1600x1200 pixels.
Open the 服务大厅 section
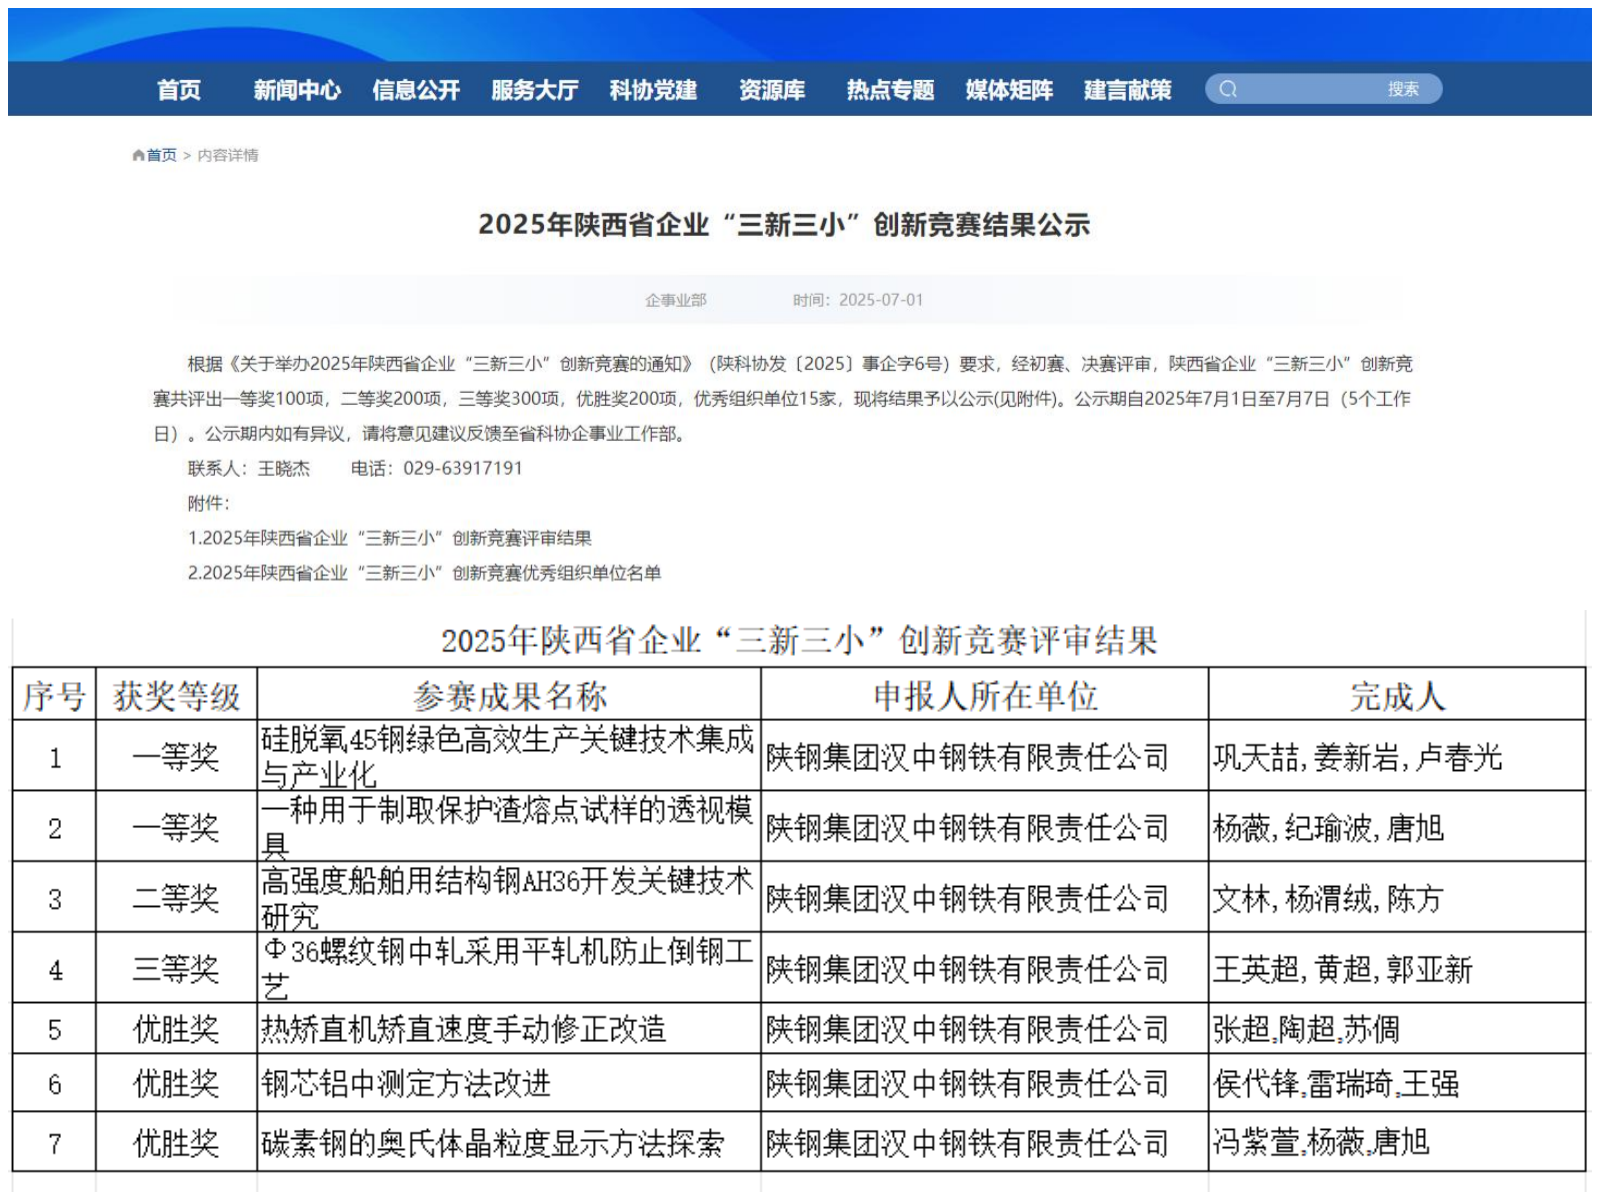pos(533,89)
